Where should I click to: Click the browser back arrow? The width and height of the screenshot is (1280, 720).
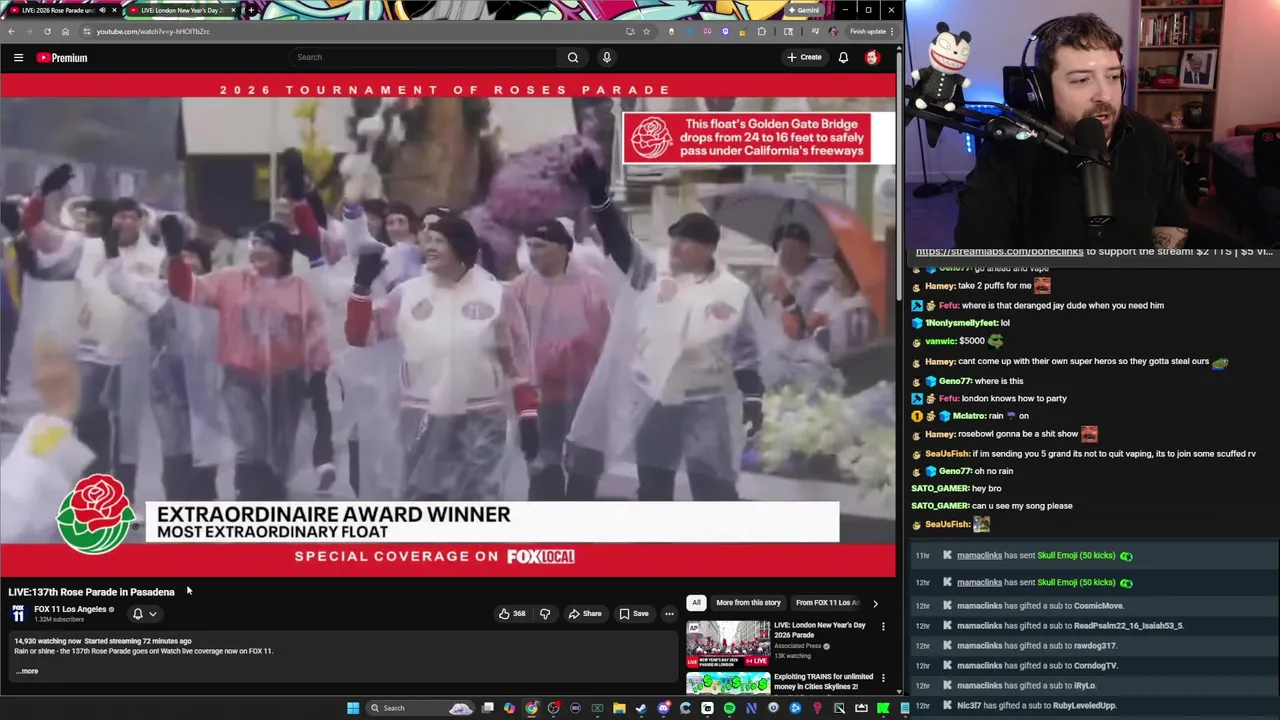(11, 31)
